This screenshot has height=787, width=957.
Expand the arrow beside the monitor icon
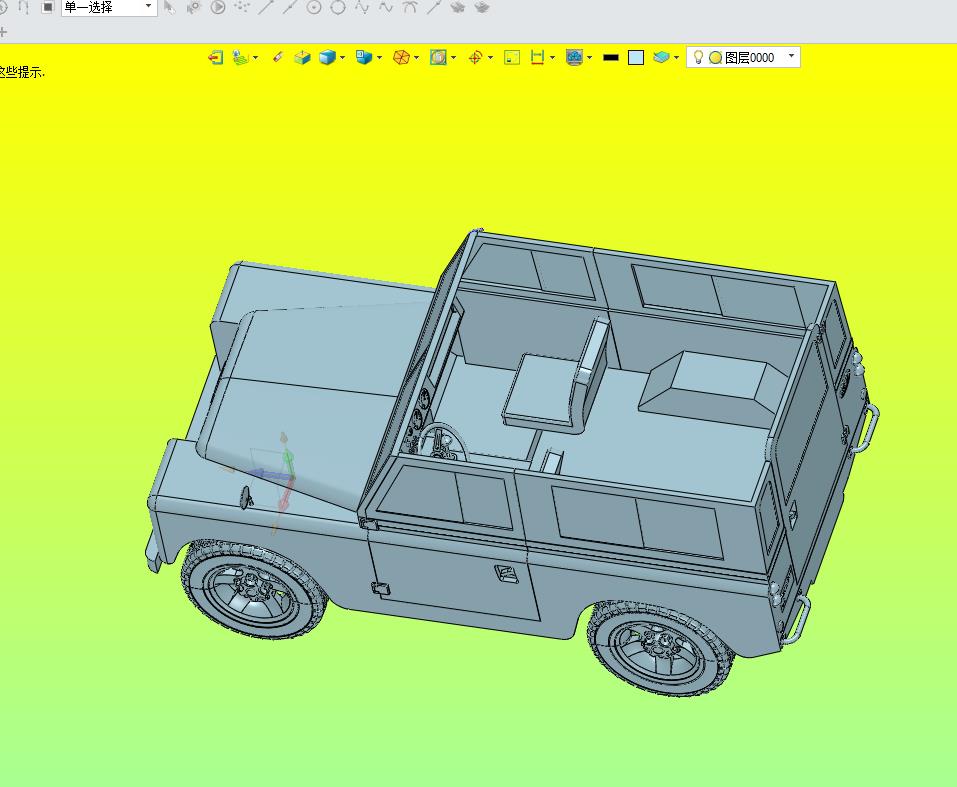(x=590, y=58)
